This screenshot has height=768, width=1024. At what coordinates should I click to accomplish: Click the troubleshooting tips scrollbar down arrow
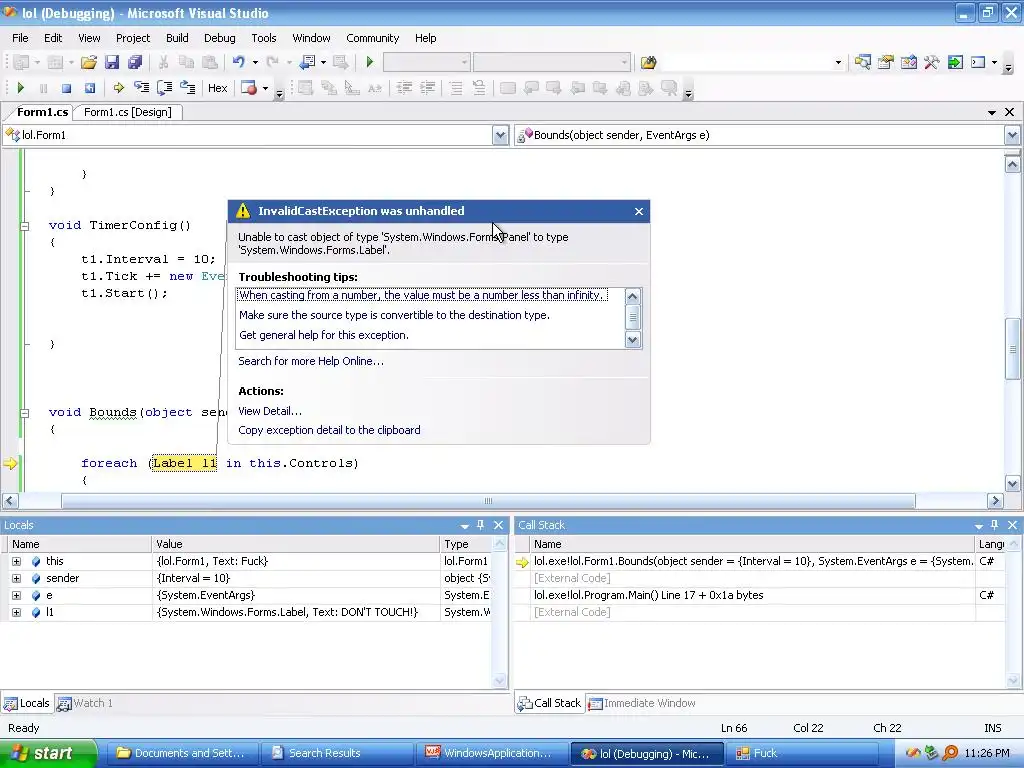(x=632, y=340)
